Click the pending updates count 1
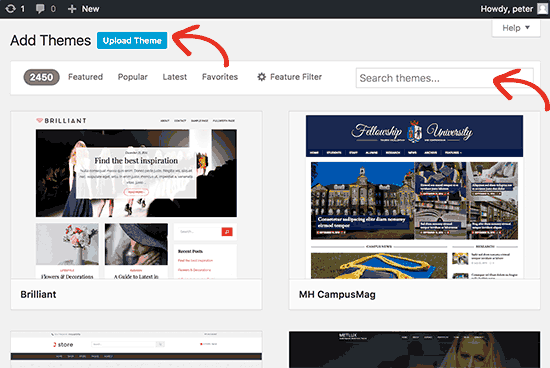The image size is (550, 368). tap(22, 9)
